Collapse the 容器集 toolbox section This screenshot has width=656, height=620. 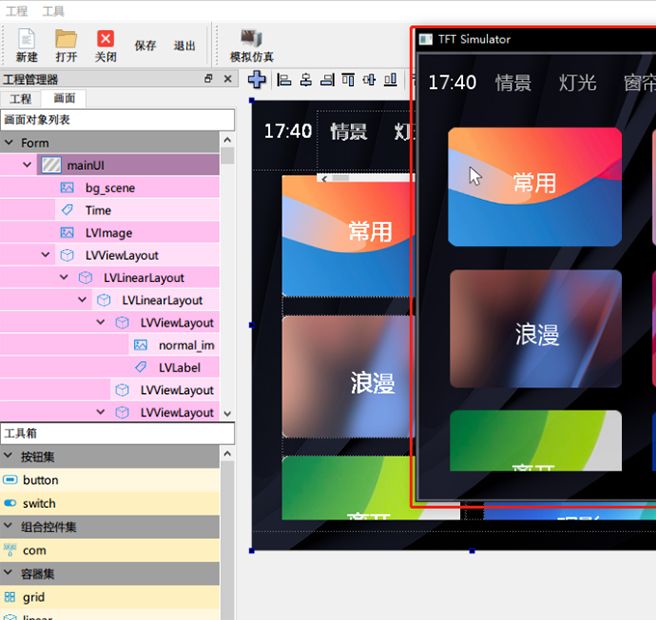8,574
